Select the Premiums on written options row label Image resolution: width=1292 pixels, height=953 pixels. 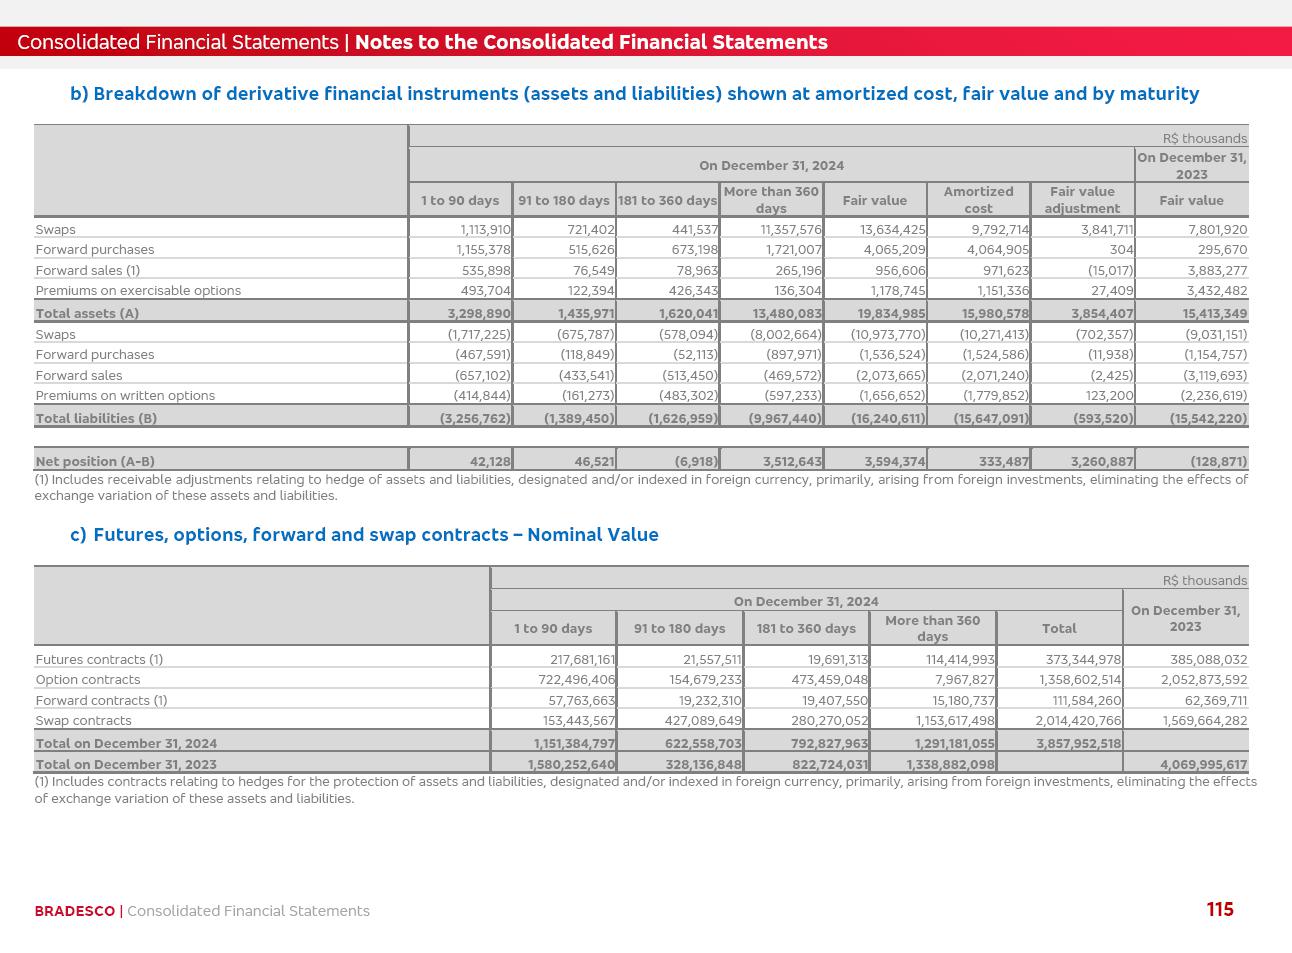click(125, 396)
